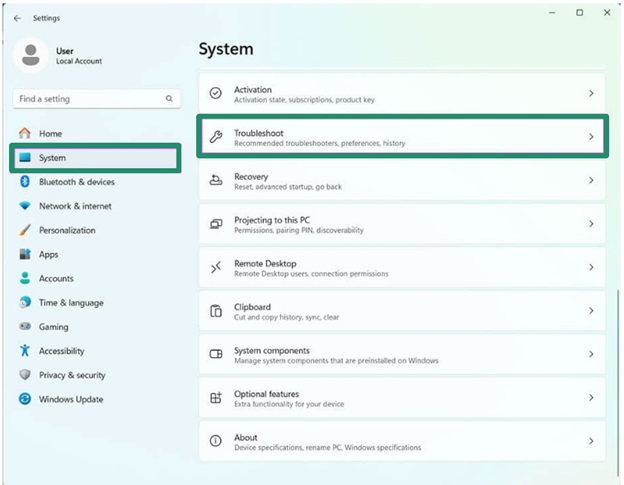Open Network & internet settings
624x485 pixels.
click(x=75, y=206)
